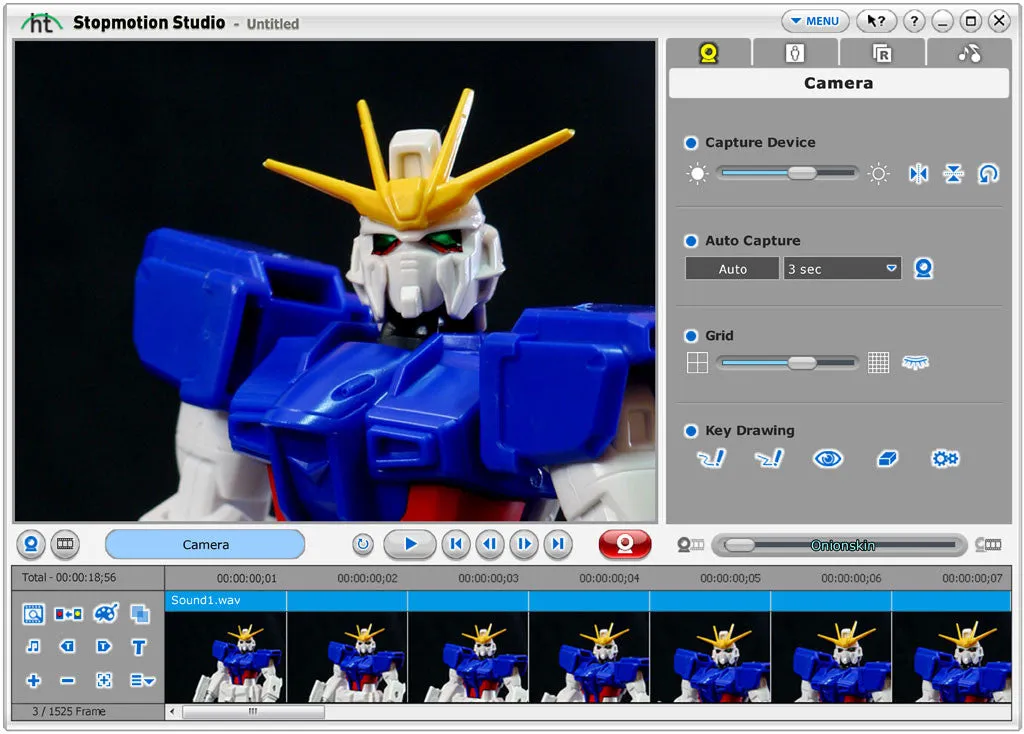Click the overlapping squares duplicate tool

[x=140, y=613]
